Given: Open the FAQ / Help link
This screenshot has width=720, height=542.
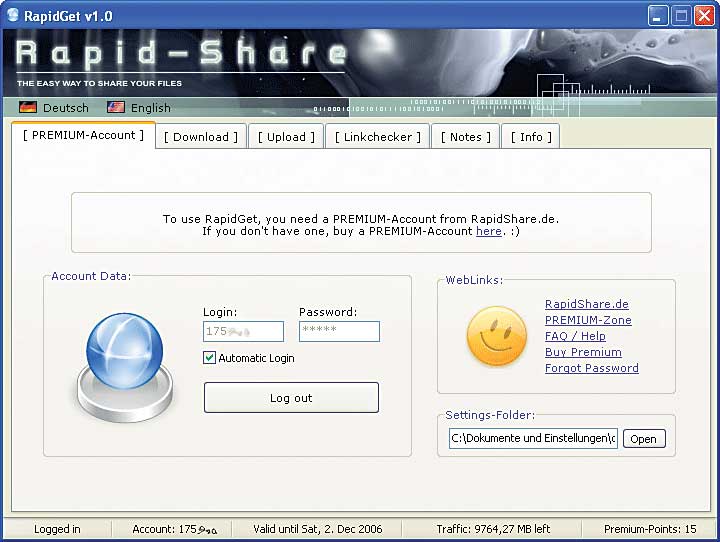Looking at the screenshot, I should coord(575,336).
